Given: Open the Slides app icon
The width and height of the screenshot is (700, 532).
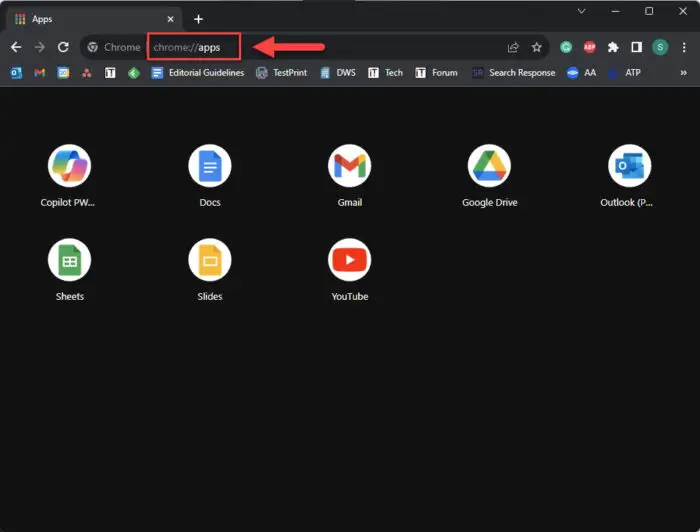Looking at the screenshot, I should (210, 260).
